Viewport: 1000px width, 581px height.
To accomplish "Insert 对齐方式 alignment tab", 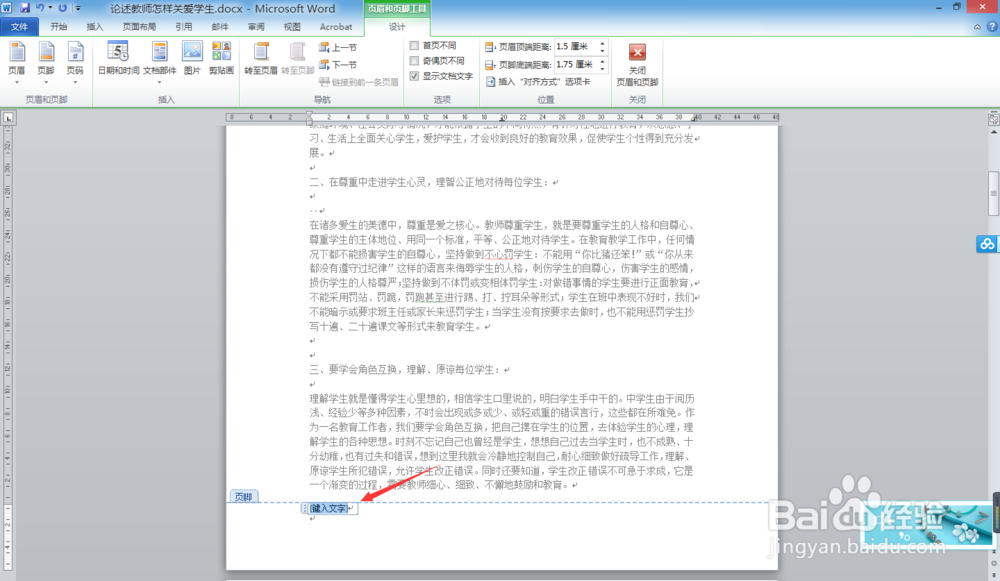I will (x=538, y=82).
